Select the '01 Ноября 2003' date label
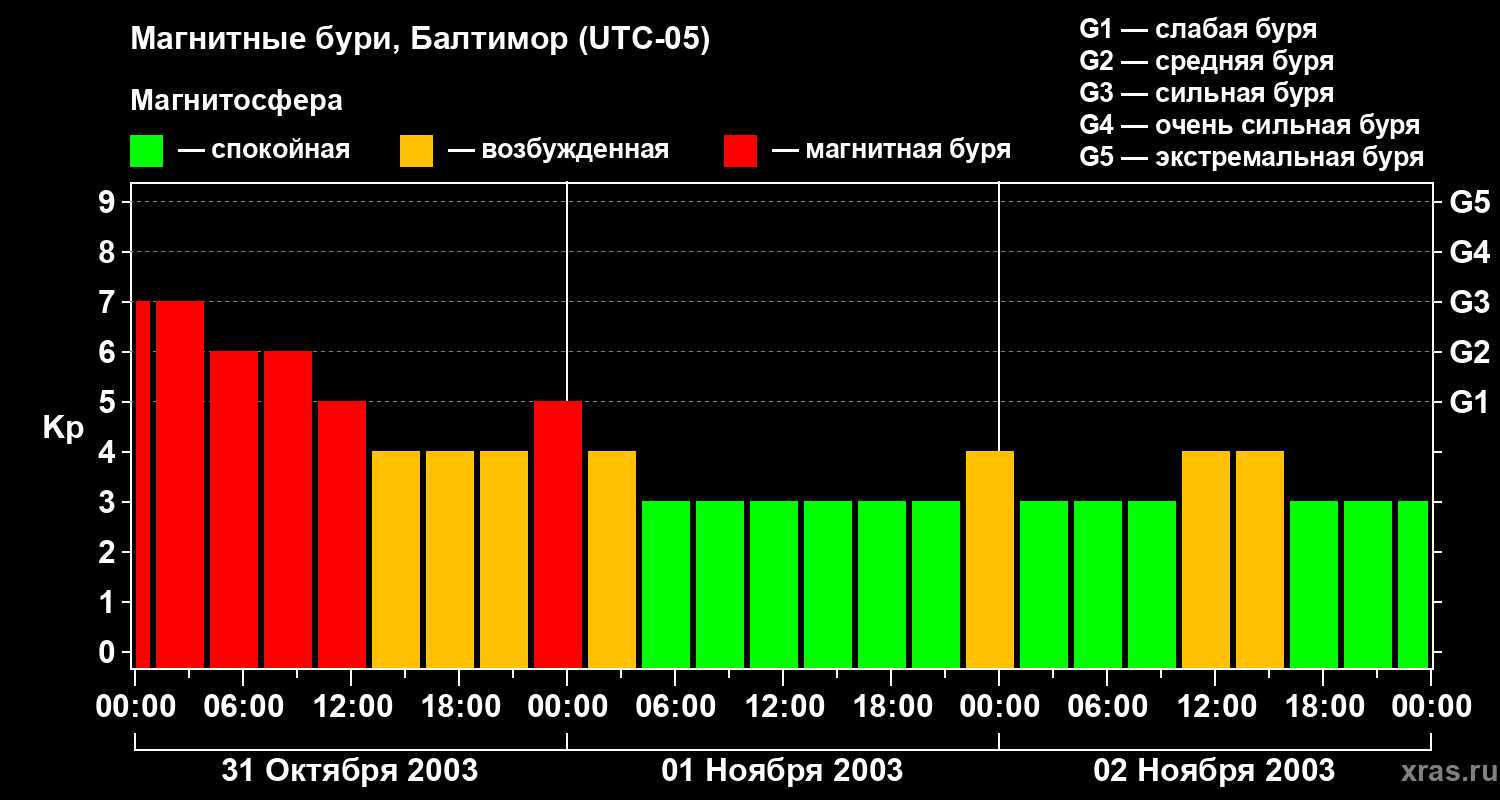This screenshot has height=800, width=1500. point(782,771)
